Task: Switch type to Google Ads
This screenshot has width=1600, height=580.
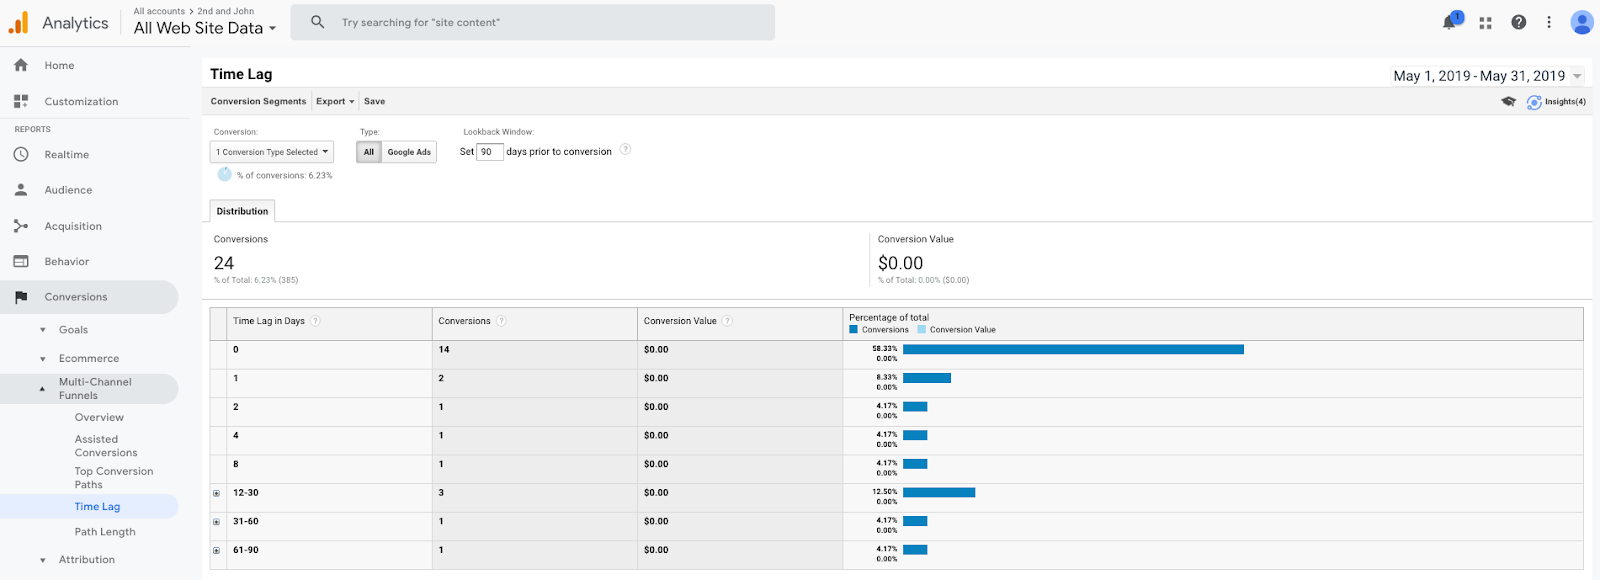Action: [x=409, y=152]
